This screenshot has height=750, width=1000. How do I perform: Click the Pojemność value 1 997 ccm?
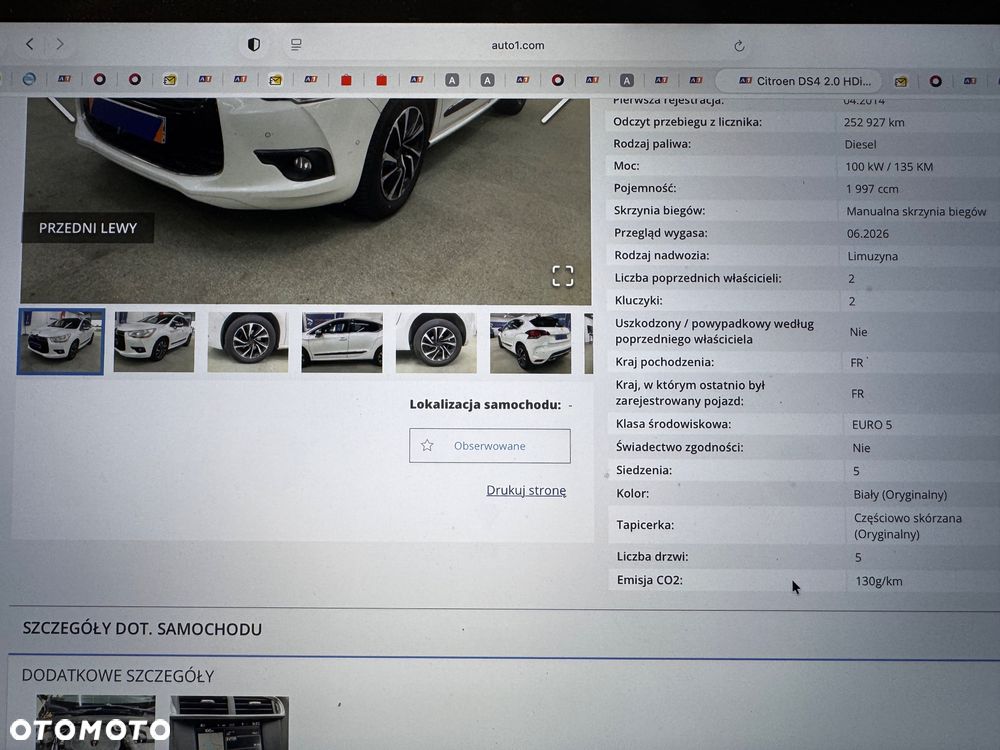pyautogui.click(x=872, y=189)
